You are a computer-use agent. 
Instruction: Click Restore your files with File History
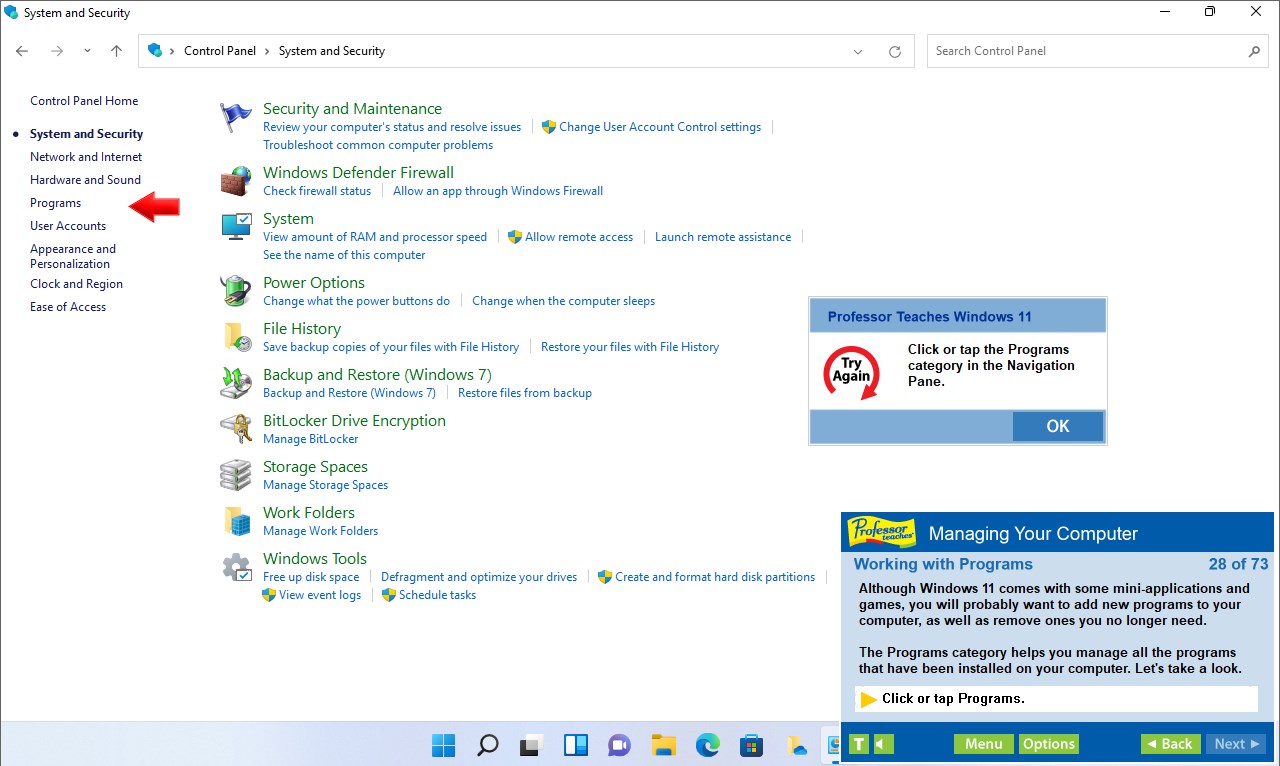tap(630, 347)
